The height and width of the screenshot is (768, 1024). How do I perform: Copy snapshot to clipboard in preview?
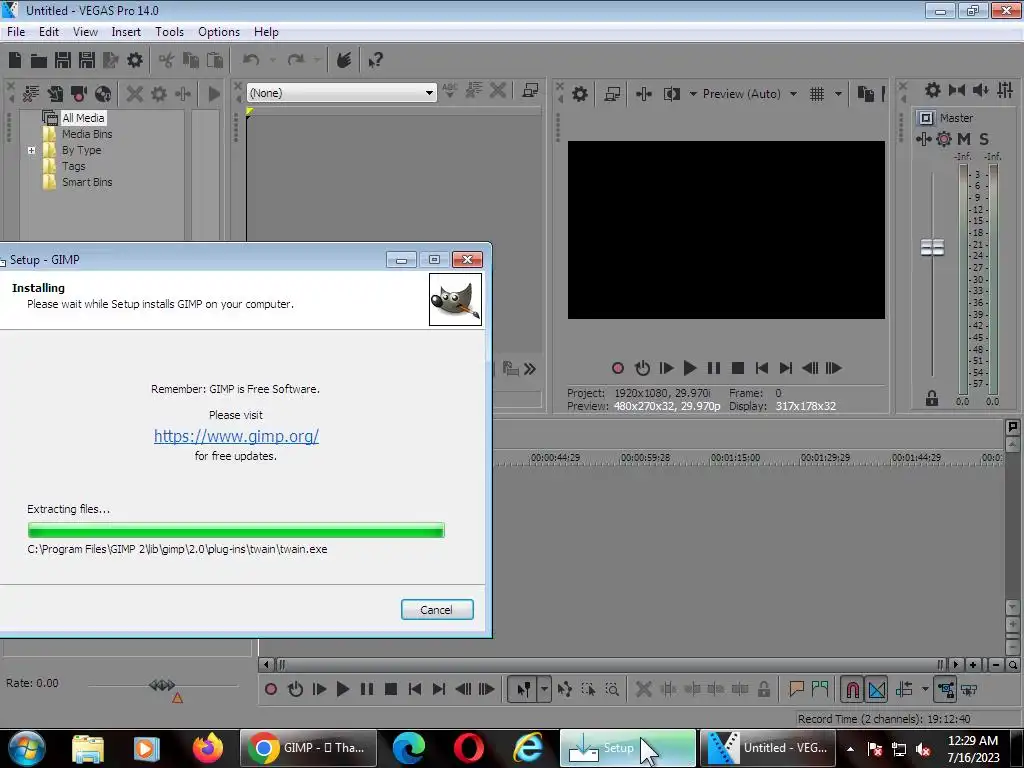pyautogui.click(x=866, y=94)
